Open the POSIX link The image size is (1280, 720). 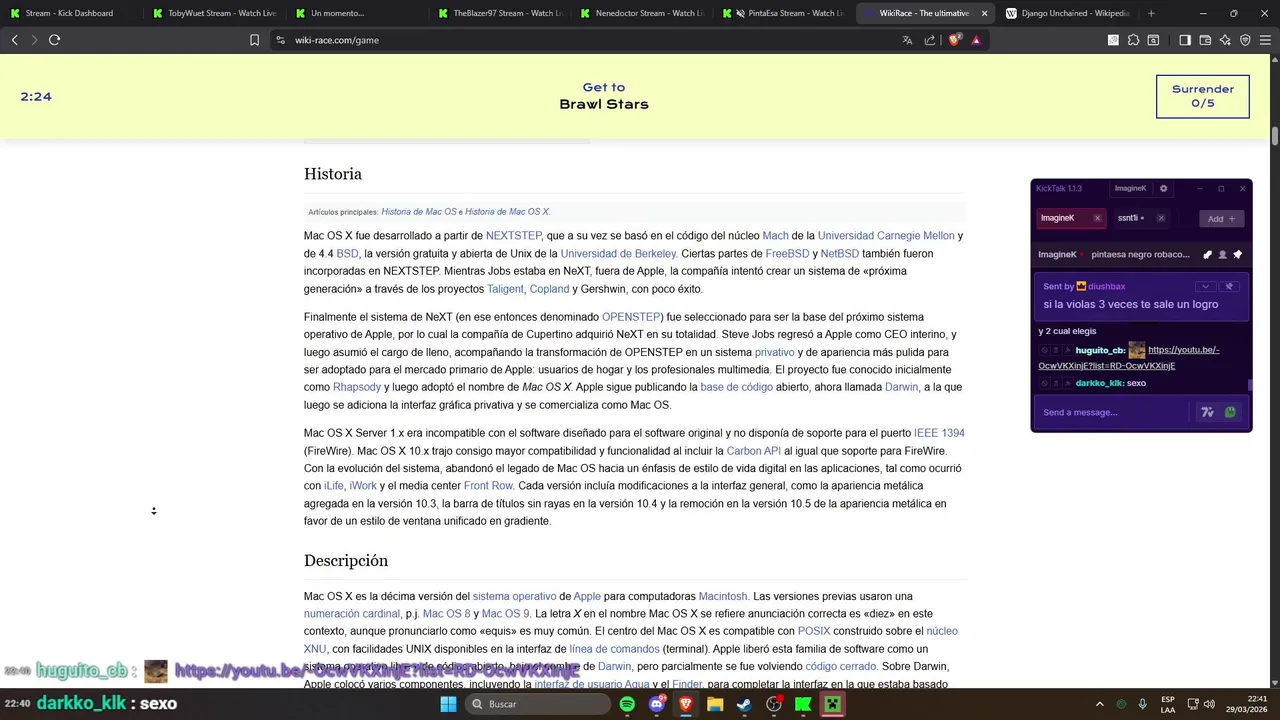(813, 631)
